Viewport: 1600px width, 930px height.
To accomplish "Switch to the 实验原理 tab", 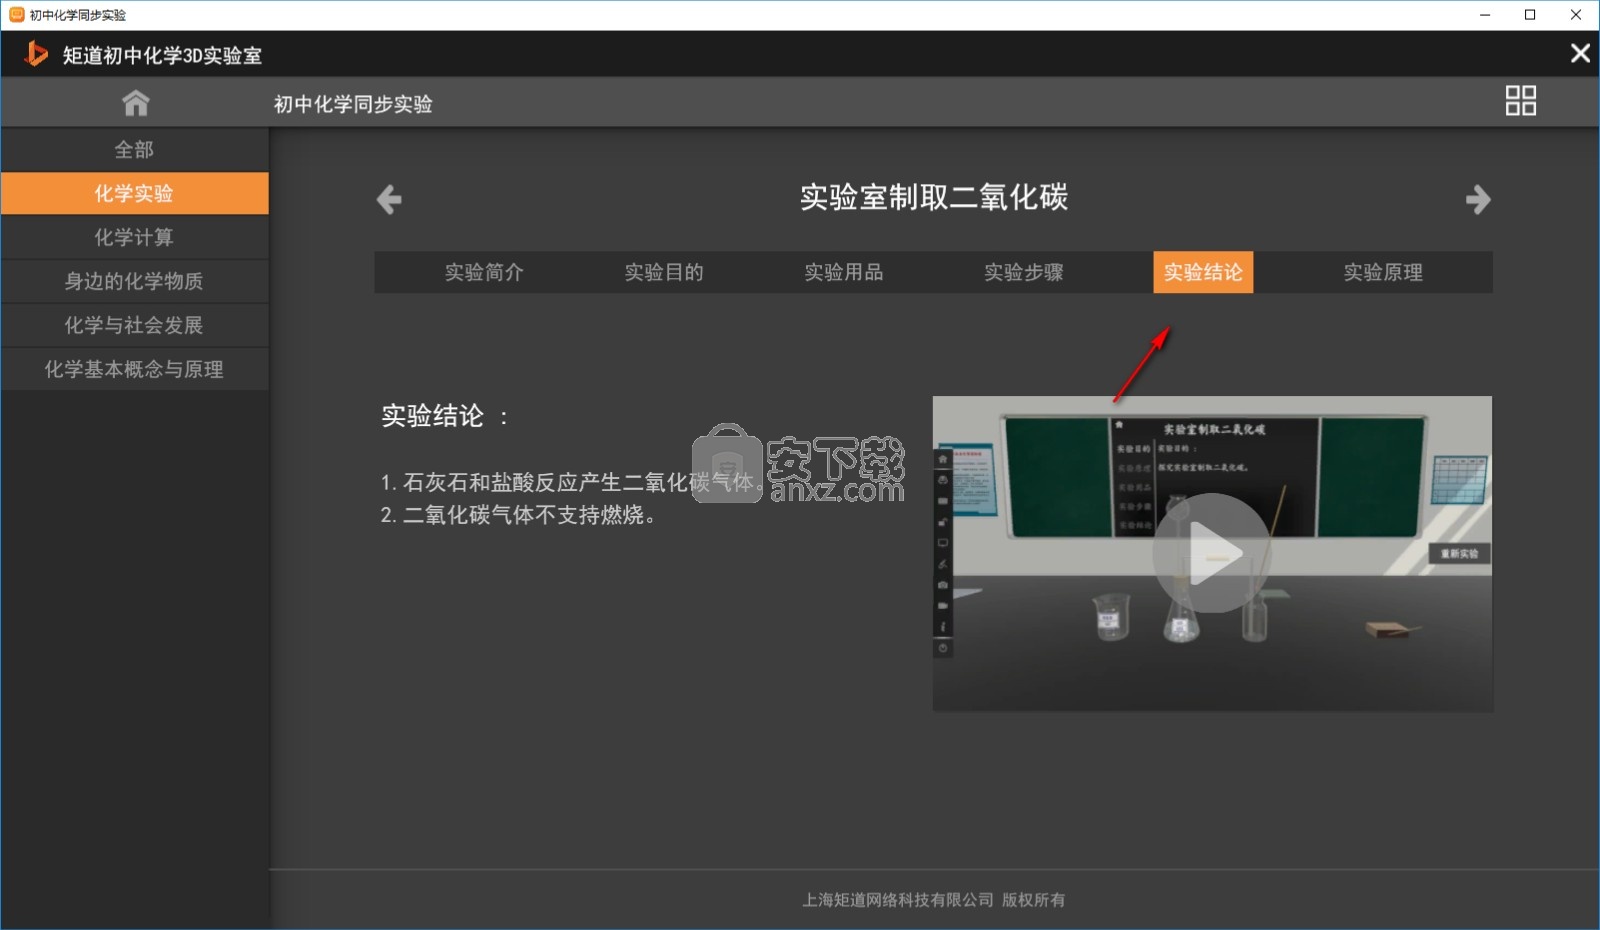I will point(1383,272).
